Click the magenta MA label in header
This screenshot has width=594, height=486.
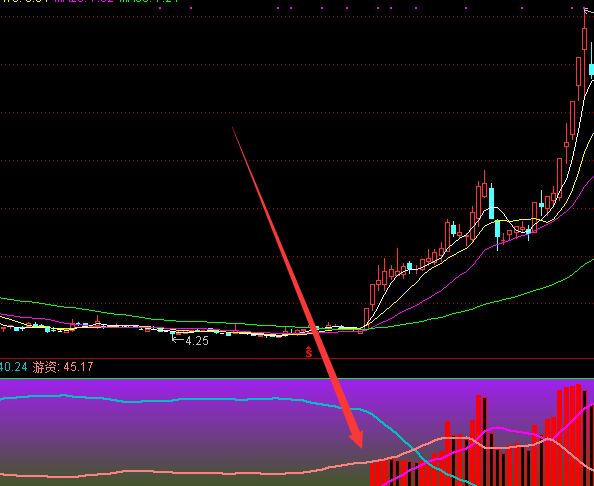pos(83,1)
